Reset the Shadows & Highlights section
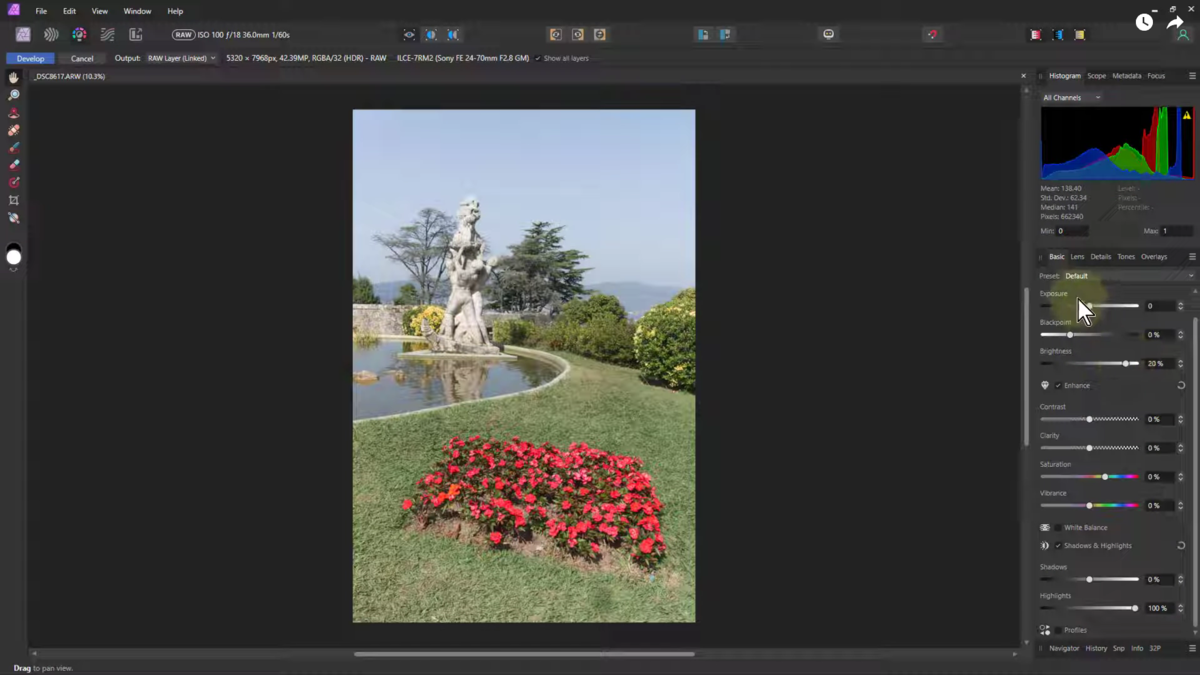The image size is (1200, 675). click(1181, 546)
